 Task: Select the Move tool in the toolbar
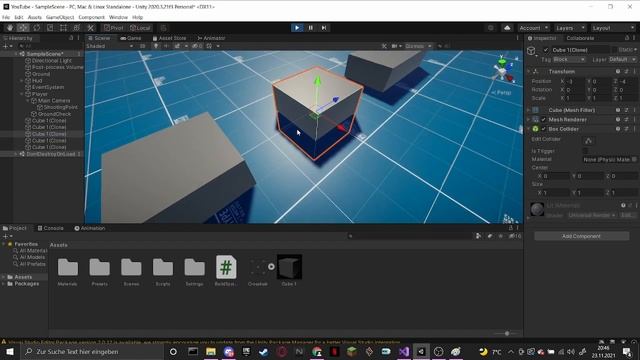(23, 28)
